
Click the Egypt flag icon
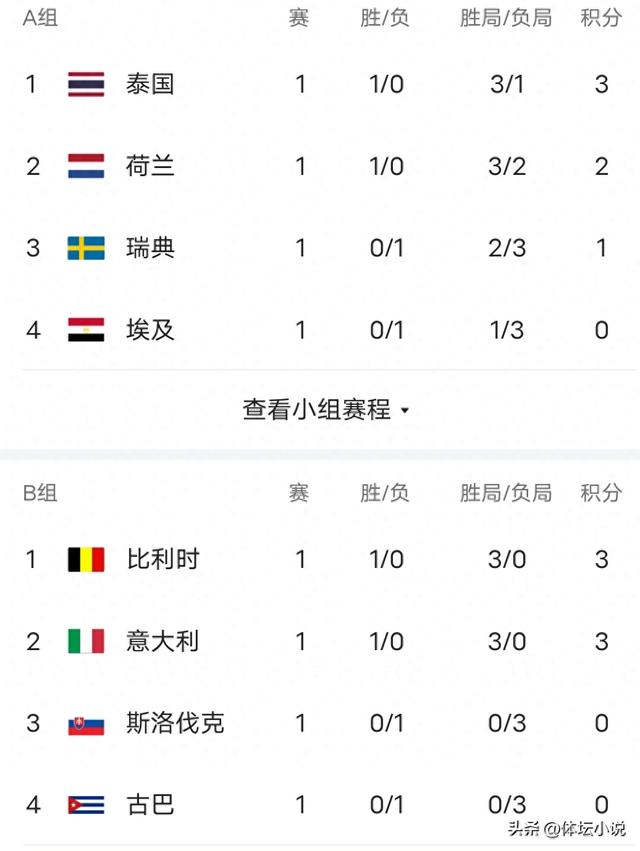(86, 329)
